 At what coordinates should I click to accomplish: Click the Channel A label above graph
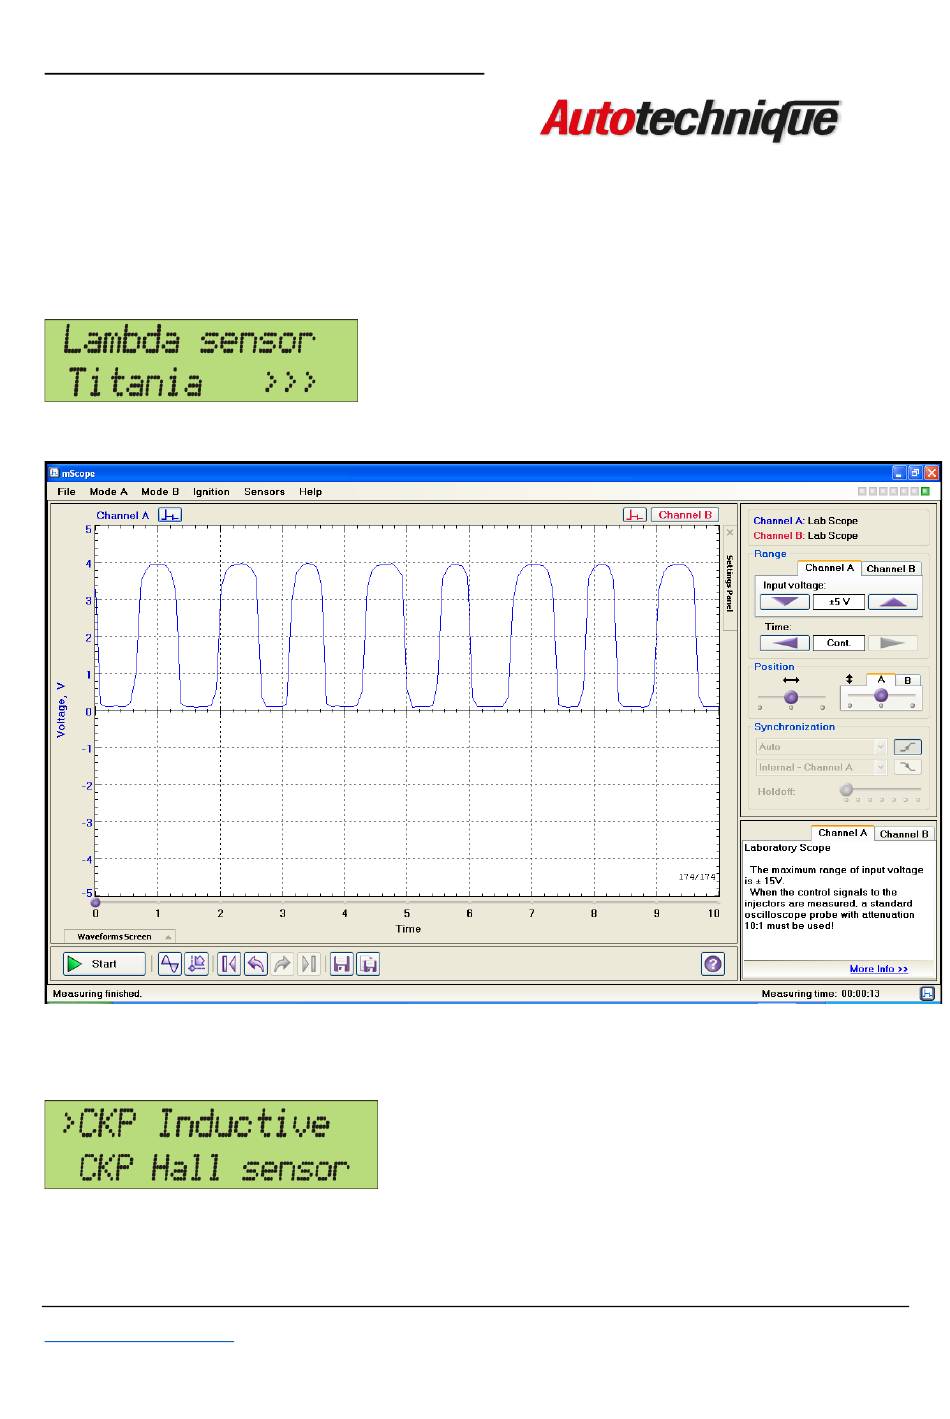(123, 516)
